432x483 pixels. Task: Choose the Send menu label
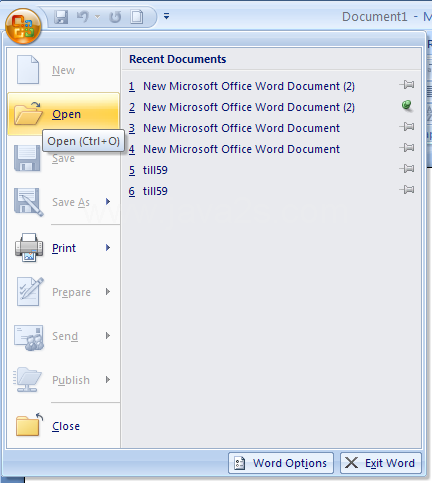(x=65, y=336)
